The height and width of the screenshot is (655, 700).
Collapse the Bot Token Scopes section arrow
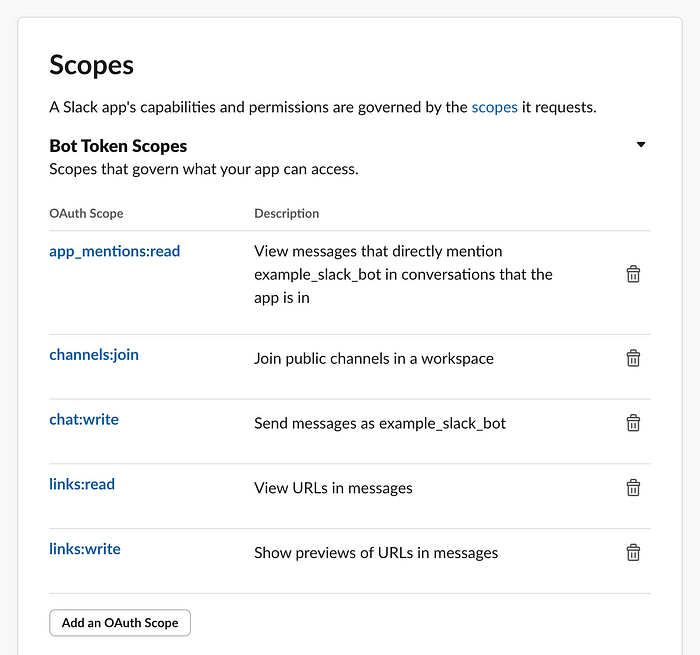(x=641, y=145)
